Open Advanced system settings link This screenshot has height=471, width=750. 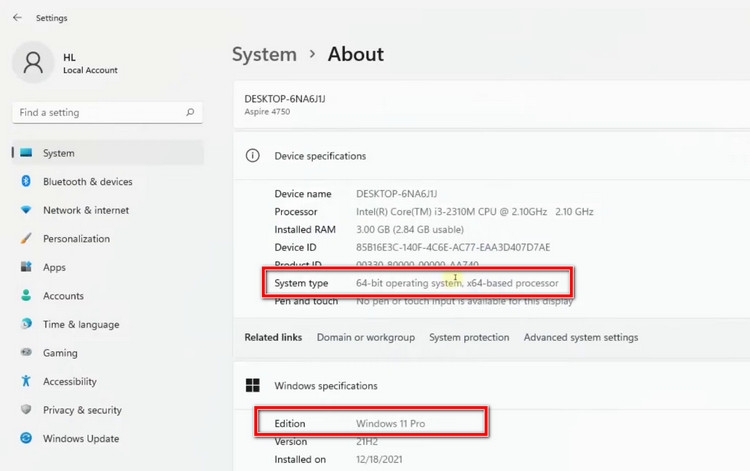581,337
